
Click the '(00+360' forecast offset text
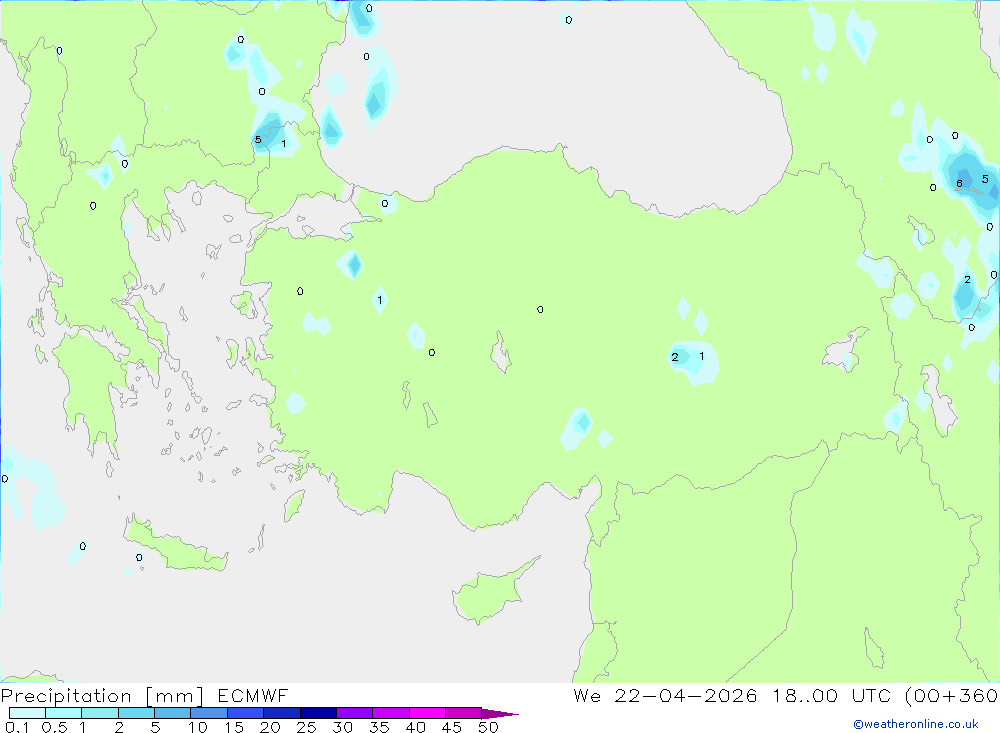pos(952,696)
